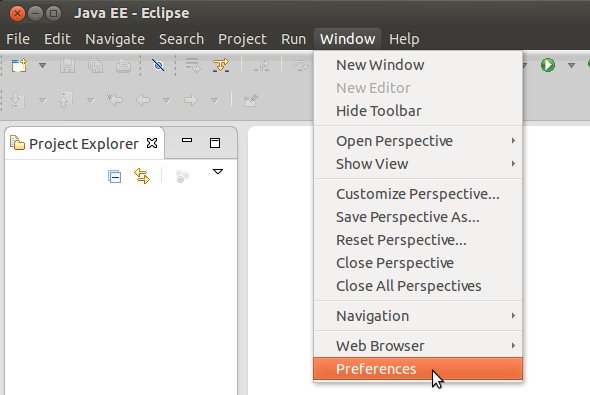The height and width of the screenshot is (395, 590).
Task: Click the Forward navigation arrow icon
Action: click(191, 100)
